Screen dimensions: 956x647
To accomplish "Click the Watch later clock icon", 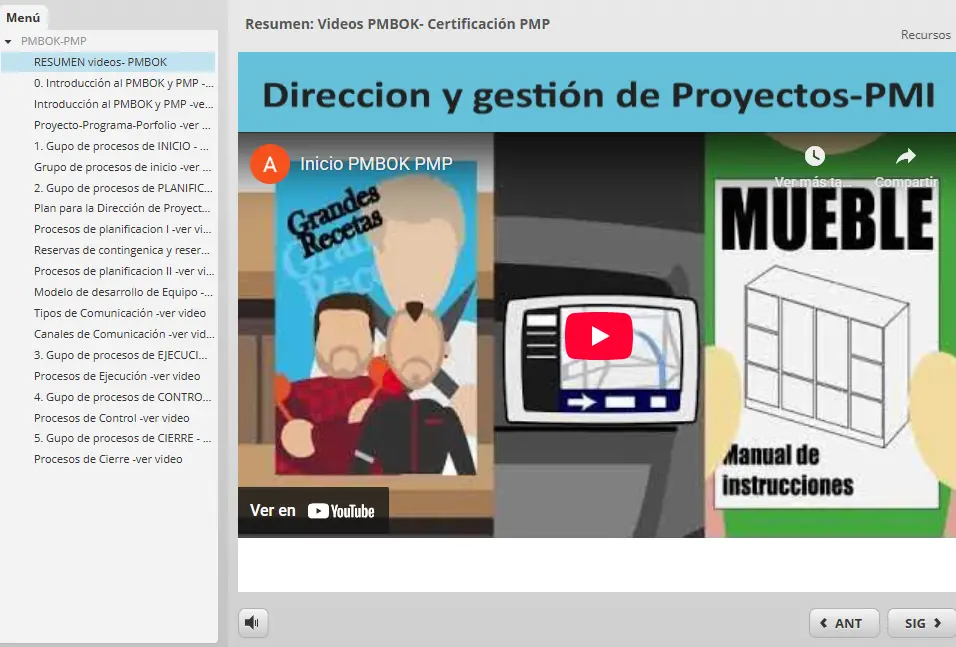I will click(814, 157).
